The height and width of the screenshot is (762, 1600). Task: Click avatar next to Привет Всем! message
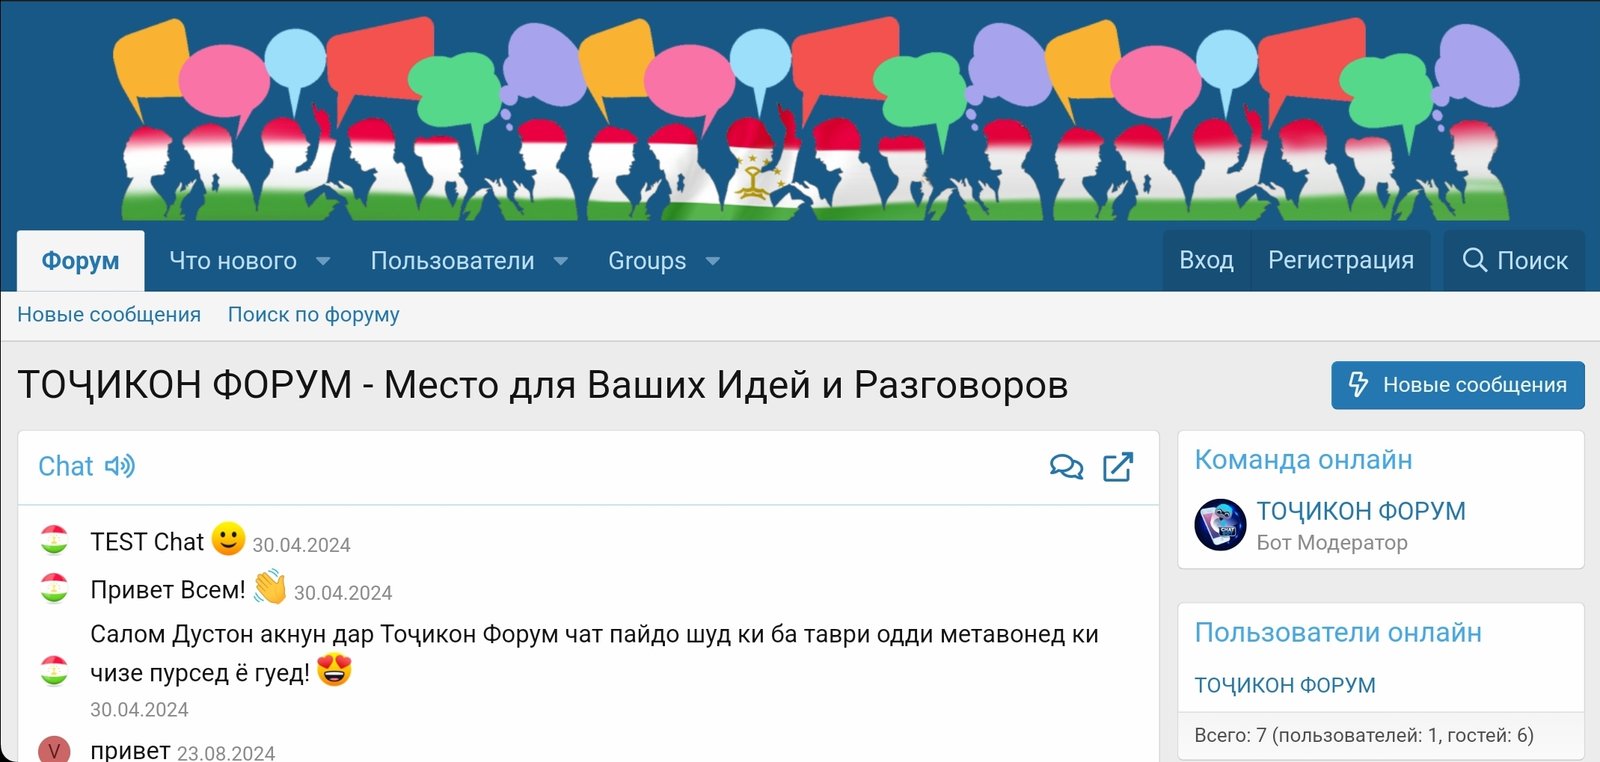(54, 588)
